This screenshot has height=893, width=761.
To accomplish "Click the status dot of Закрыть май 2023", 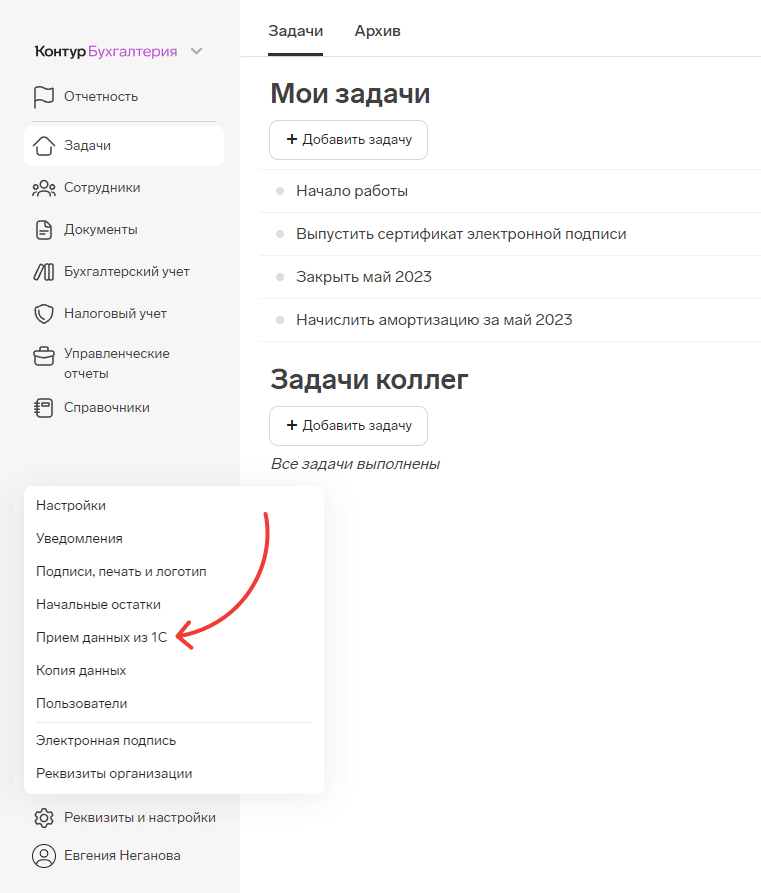I will (x=280, y=277).
